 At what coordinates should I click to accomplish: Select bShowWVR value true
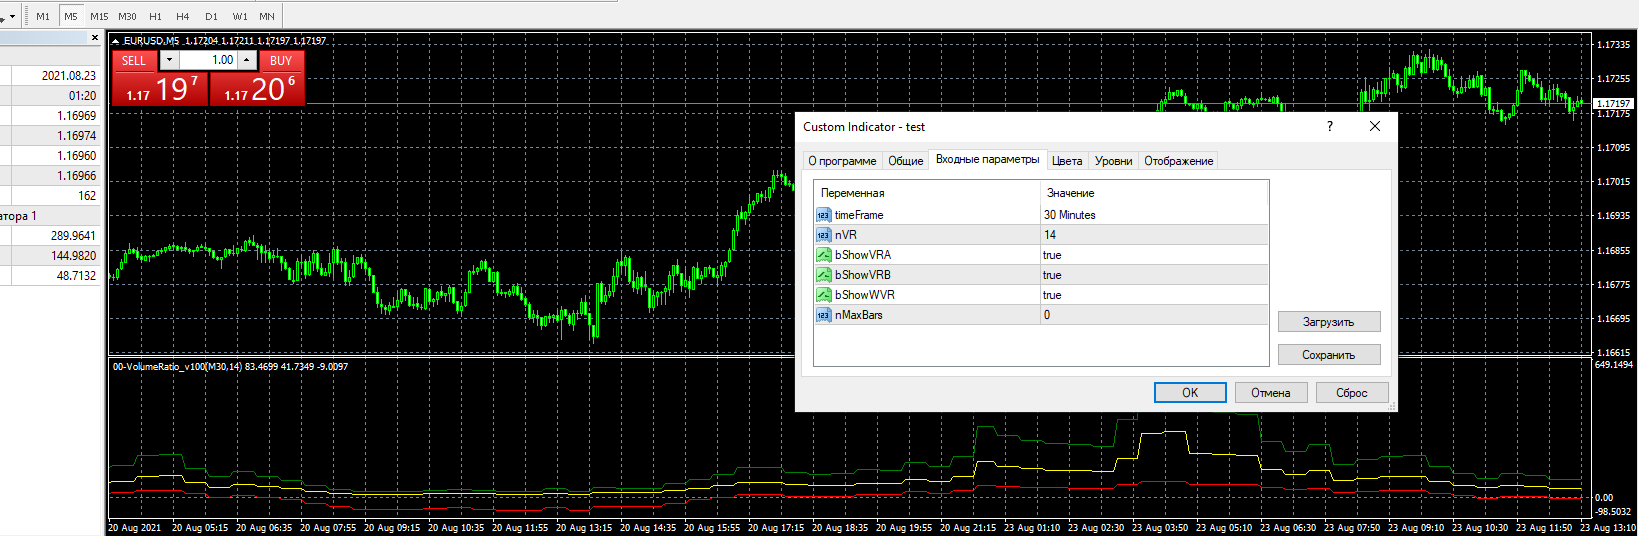[x=1154, y=295]
